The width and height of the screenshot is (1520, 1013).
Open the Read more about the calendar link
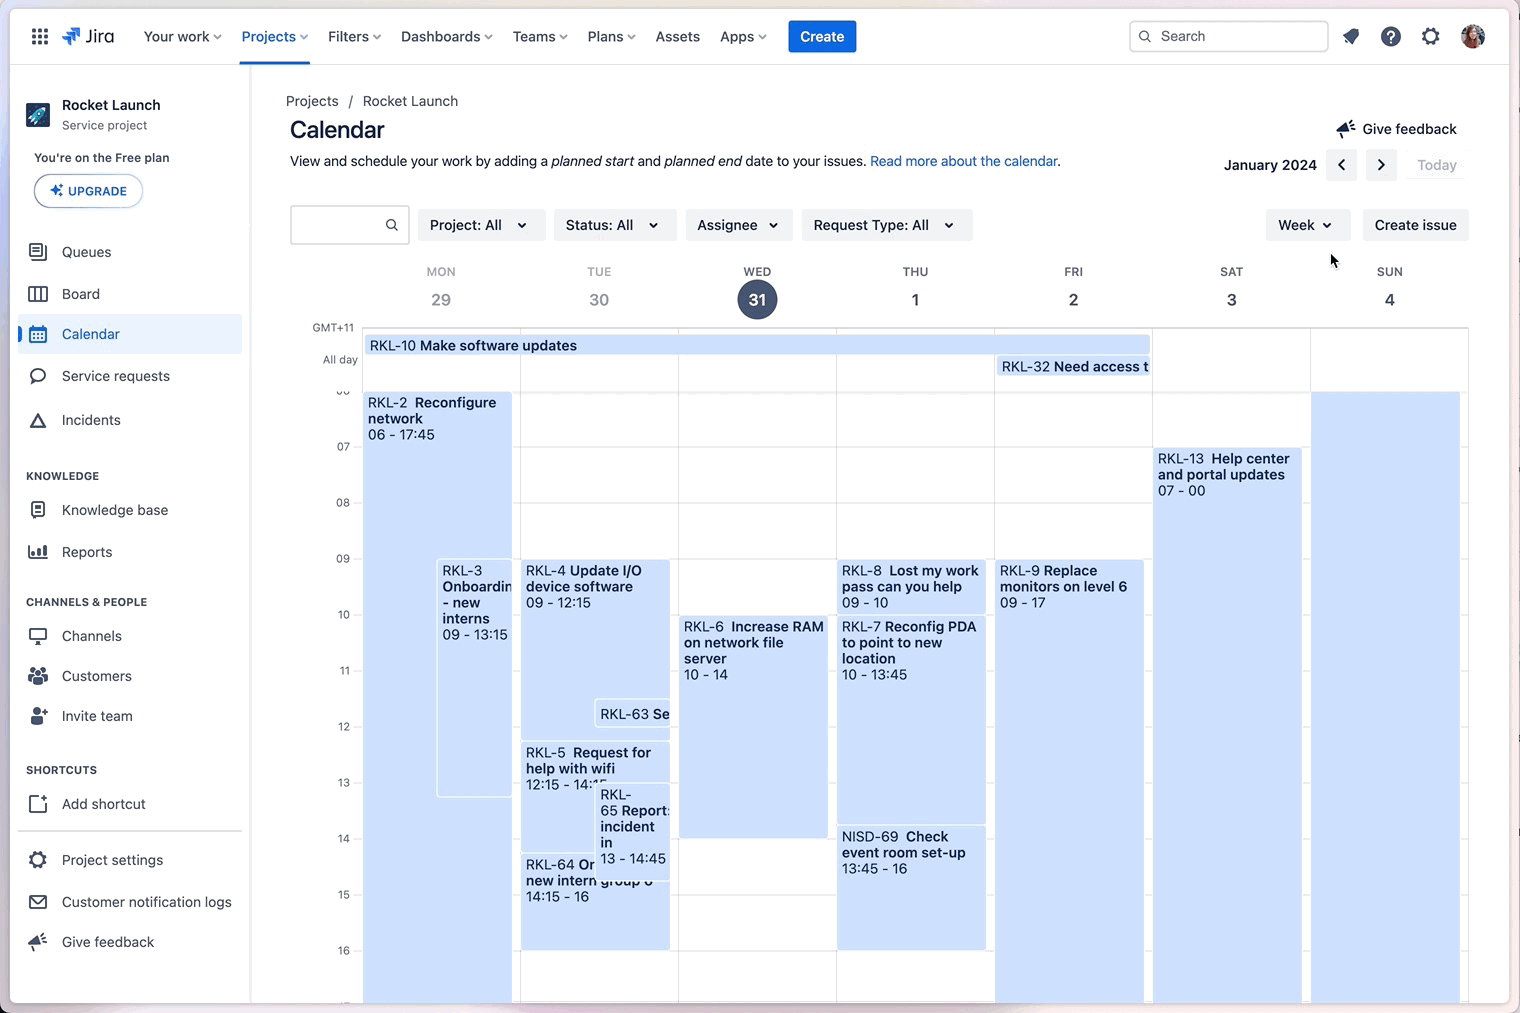pyautogui.click(x=963, y=161)
